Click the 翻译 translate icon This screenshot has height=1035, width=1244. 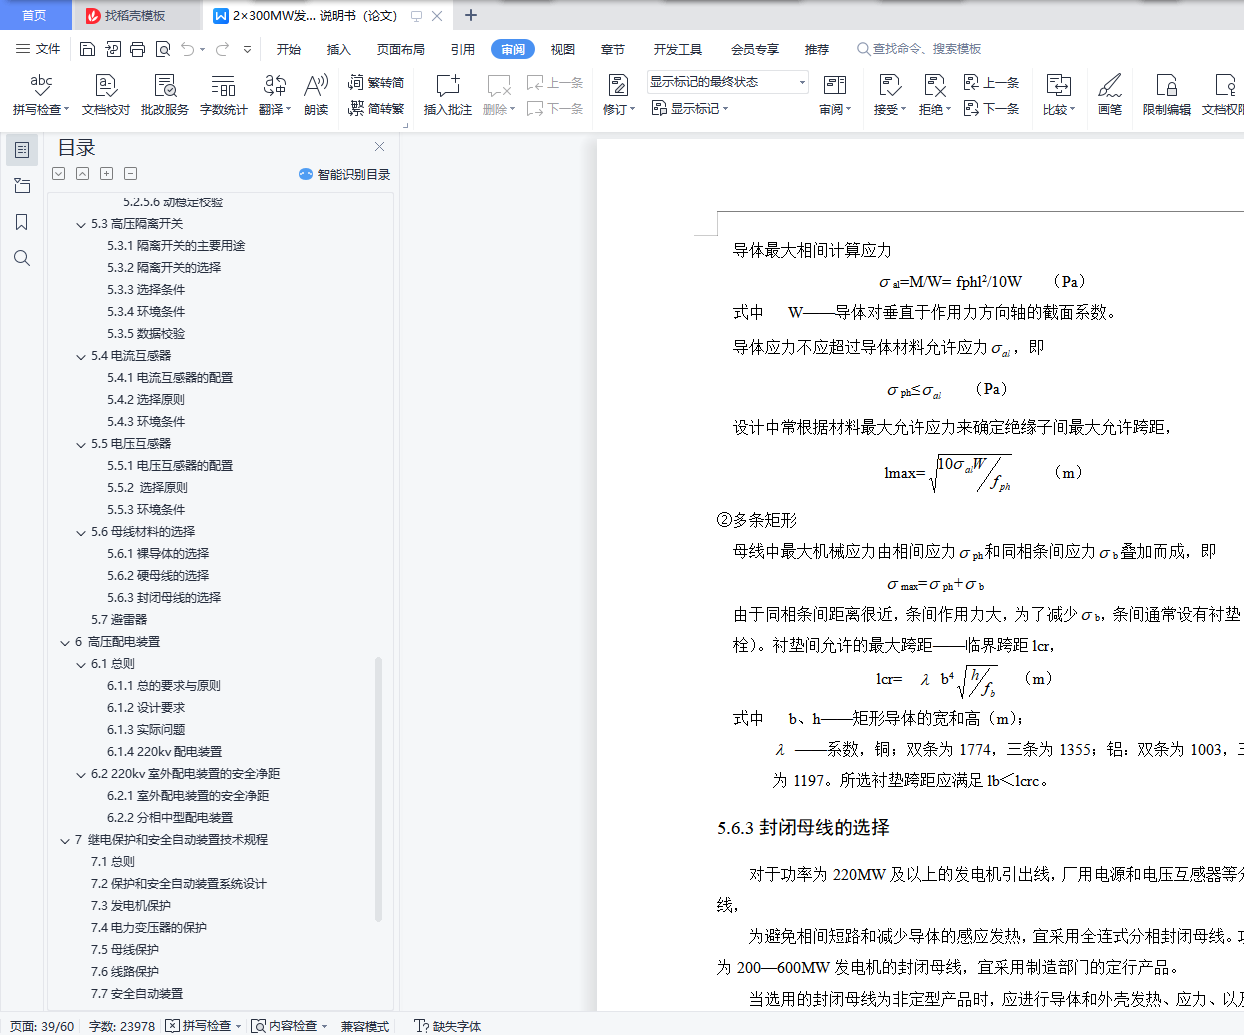click(275, 87)
